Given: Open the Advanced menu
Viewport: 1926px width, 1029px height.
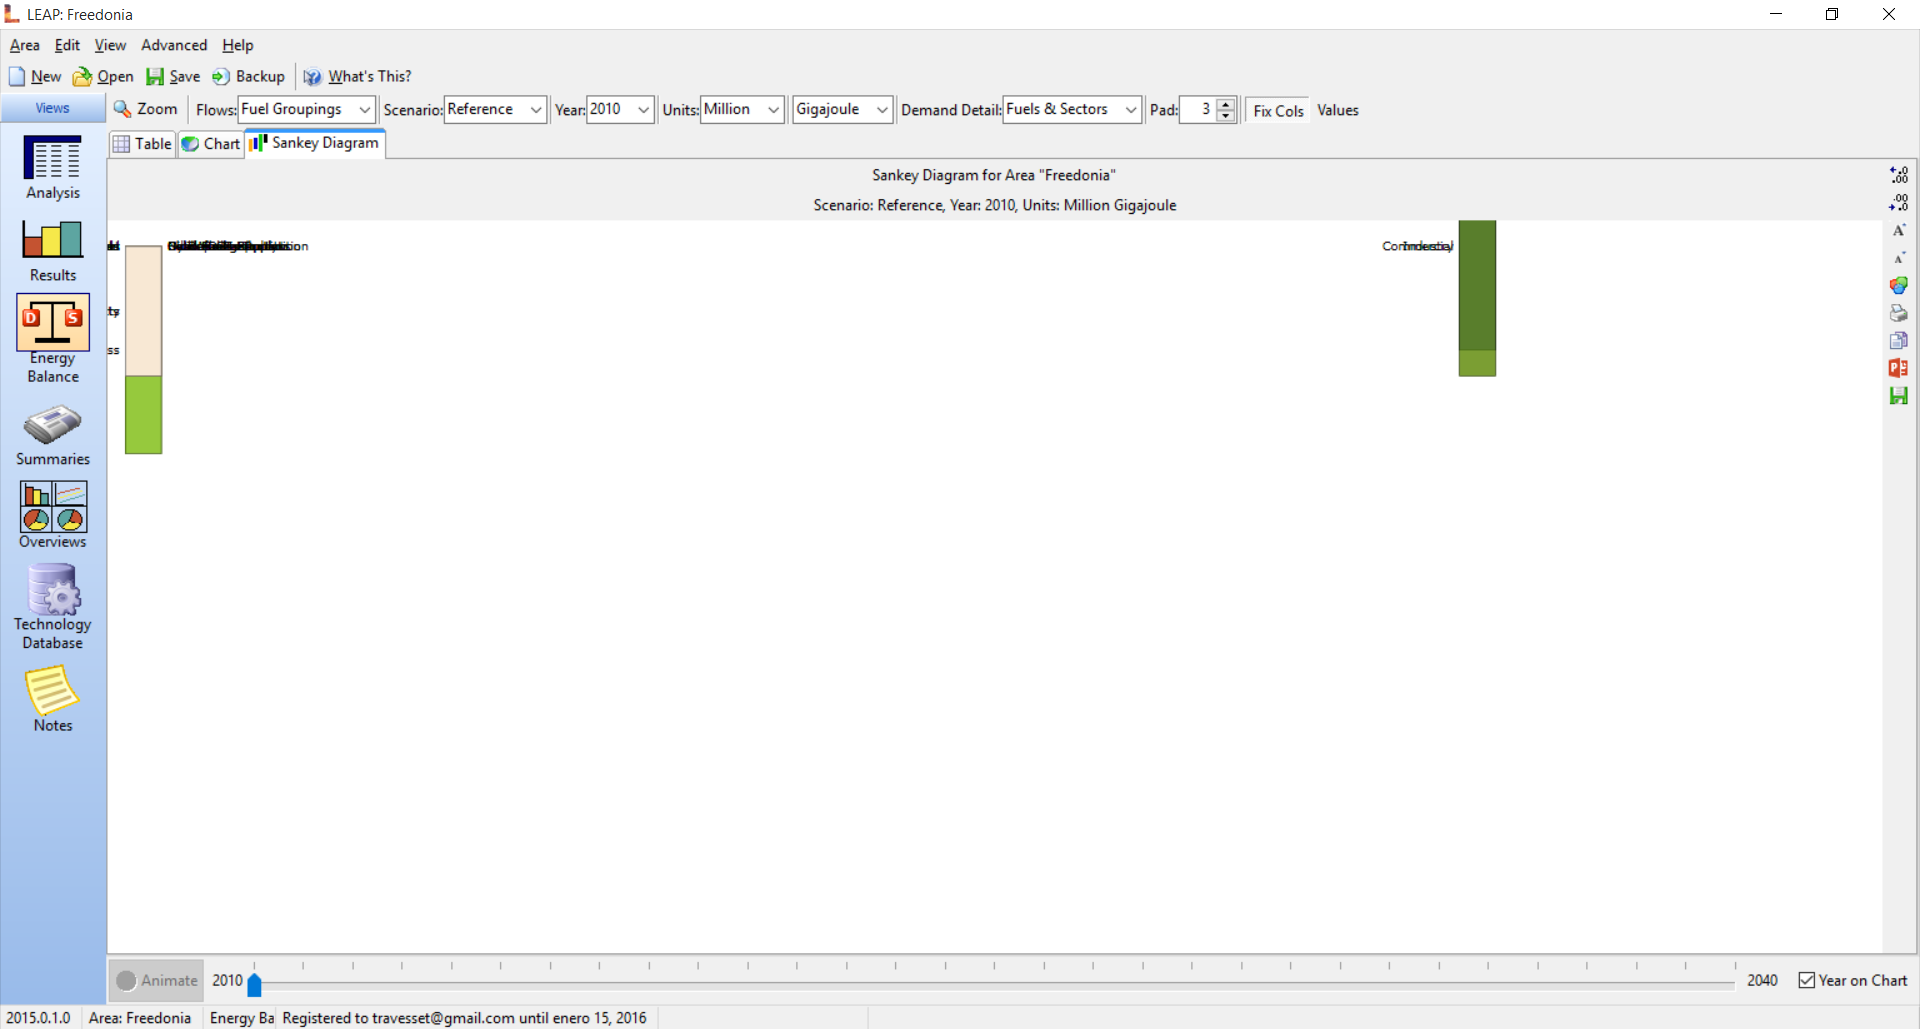Looking at the screenshot, I should click(174, 45).
